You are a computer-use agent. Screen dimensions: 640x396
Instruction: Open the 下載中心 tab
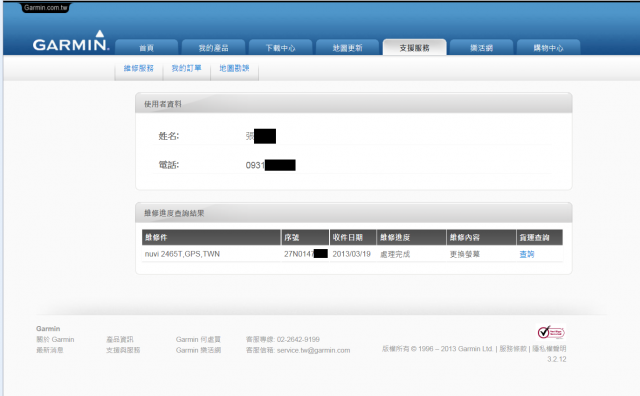click(x=280, y=48)
